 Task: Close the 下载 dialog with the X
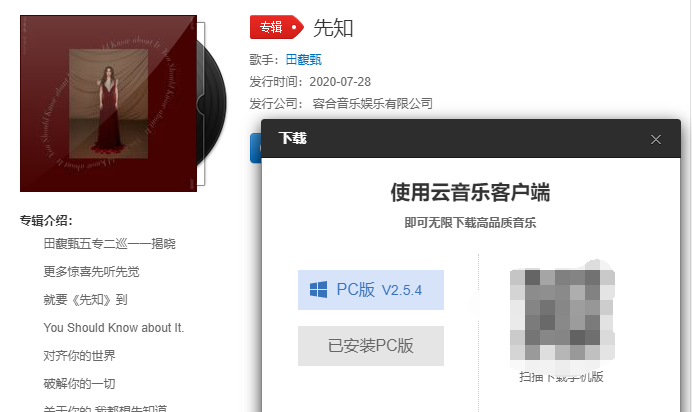pos(656,139)
